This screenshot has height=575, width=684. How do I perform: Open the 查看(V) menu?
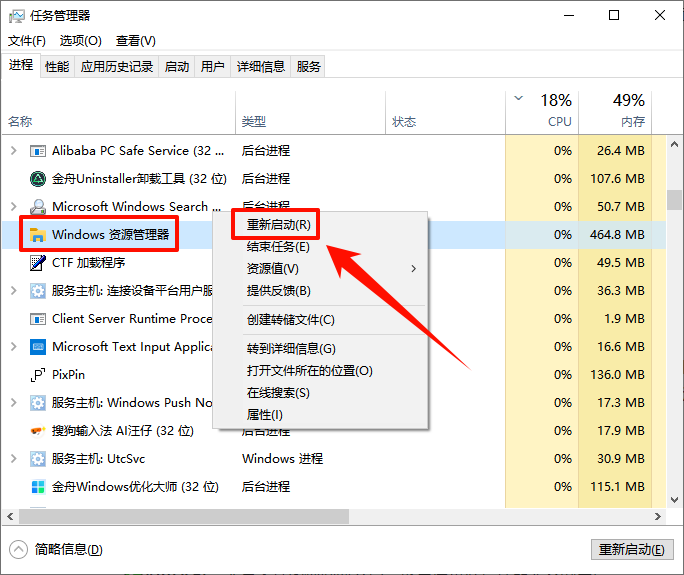tap(136, 41)
